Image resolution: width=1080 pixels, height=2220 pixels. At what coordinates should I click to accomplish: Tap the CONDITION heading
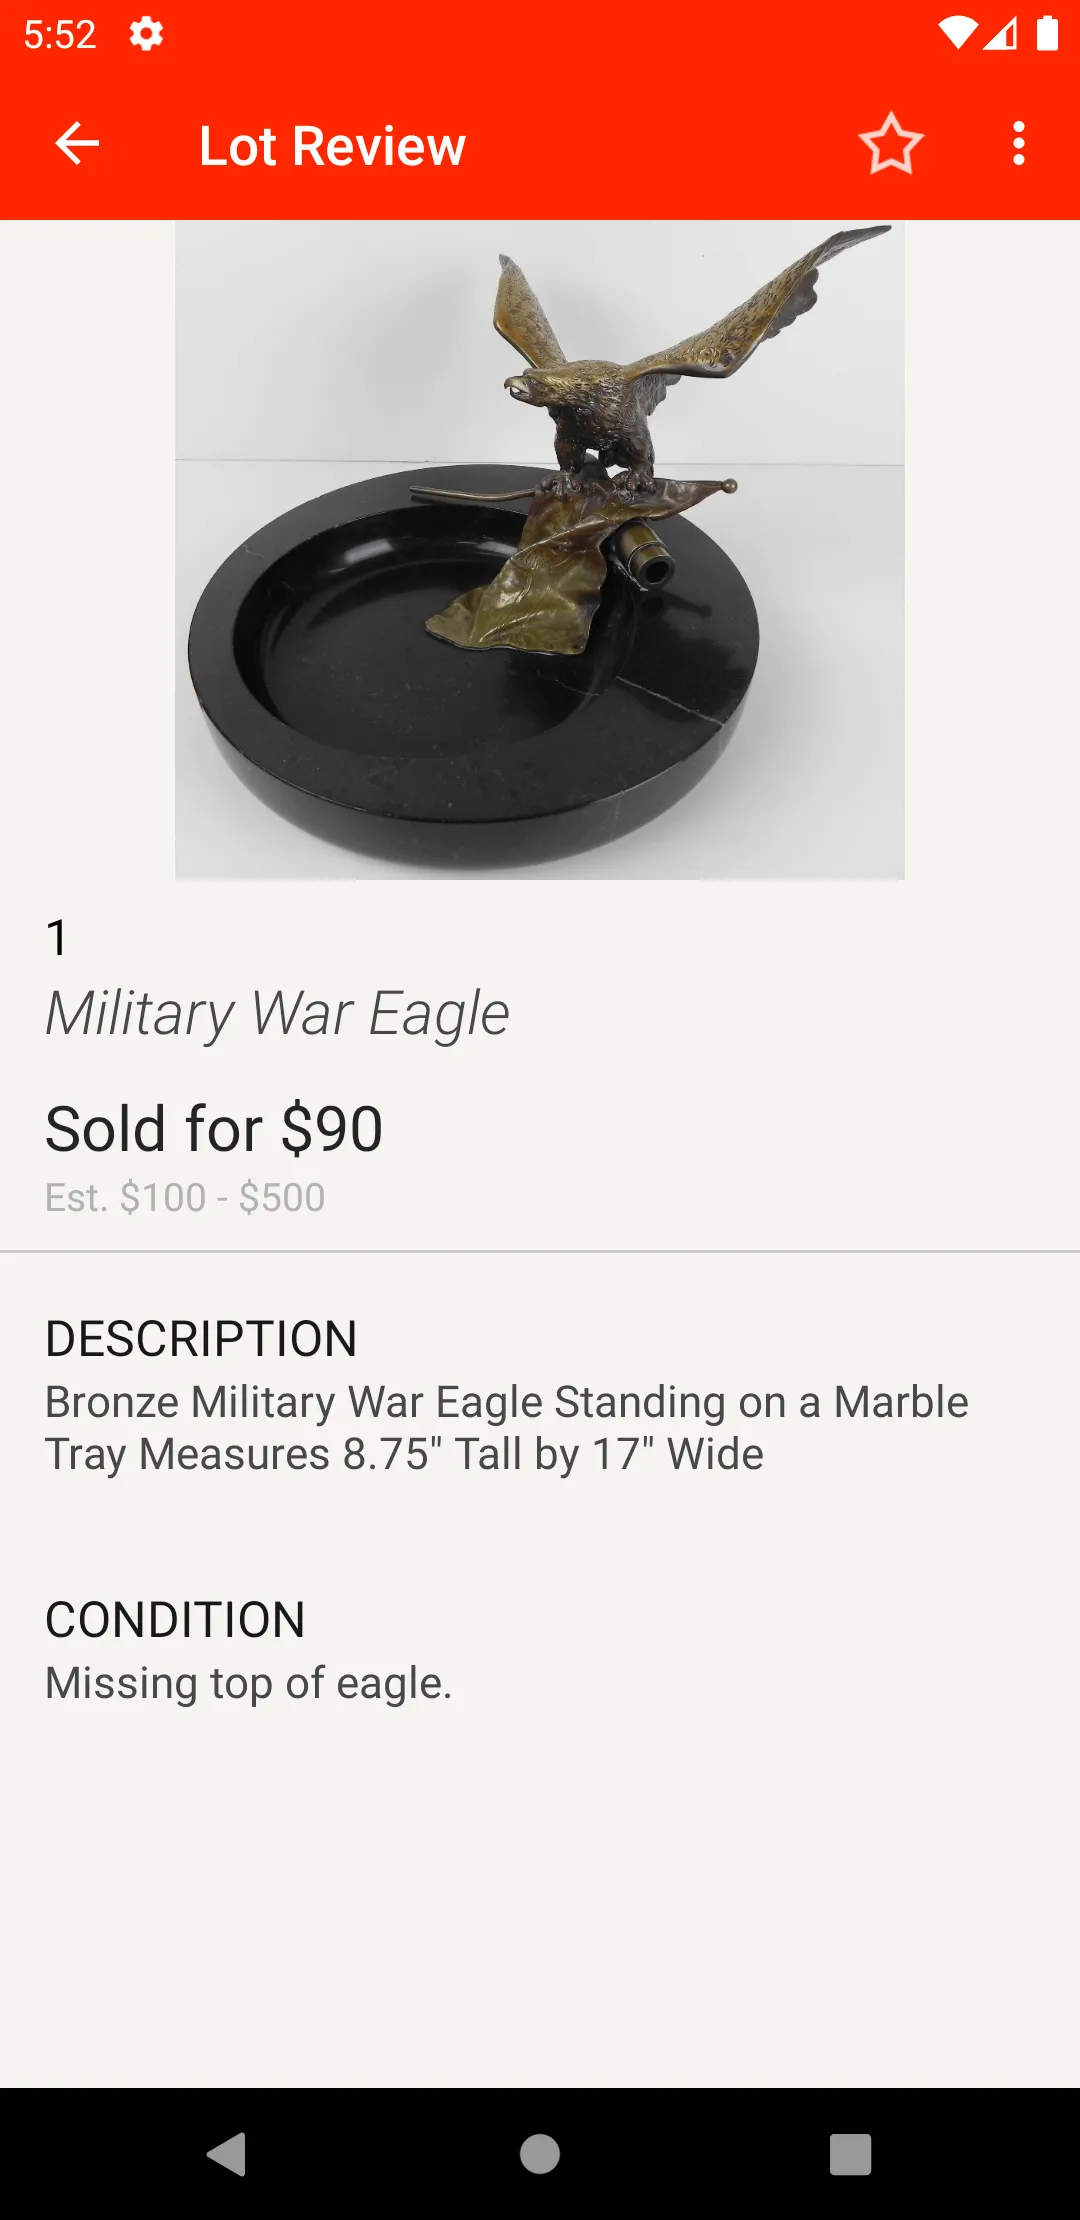pyautogui.click(x=175, y=1620)
